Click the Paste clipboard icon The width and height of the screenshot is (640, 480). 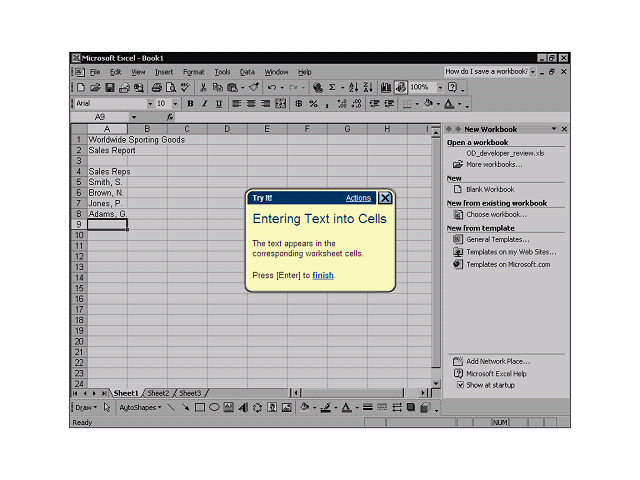point(232,87)
